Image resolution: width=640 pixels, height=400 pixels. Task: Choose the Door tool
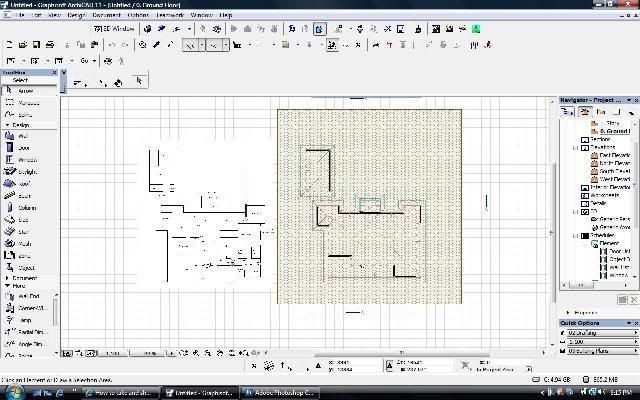click(29, 148)
